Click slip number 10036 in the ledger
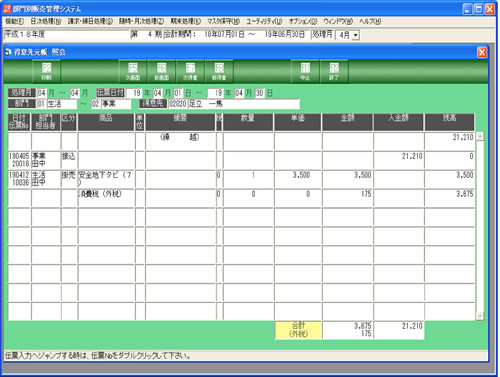Screen dimensions: 500x377 21,183
